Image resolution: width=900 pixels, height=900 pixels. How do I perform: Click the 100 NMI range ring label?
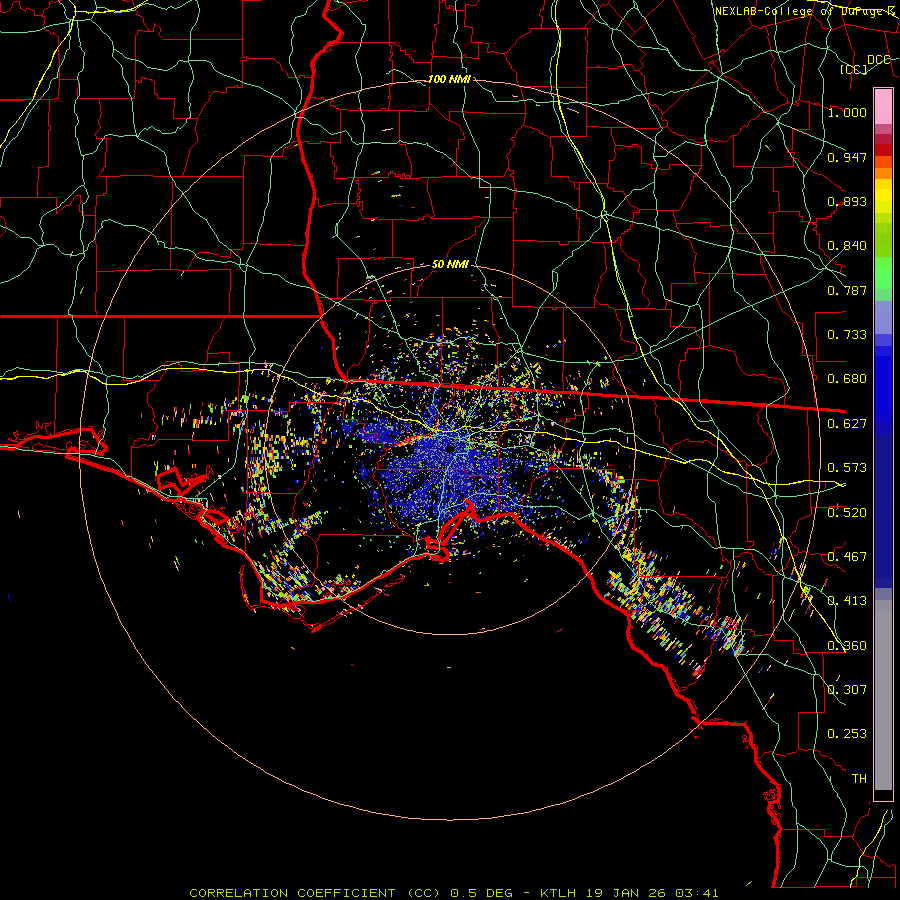pyautogui.click(x=449, y=79)
